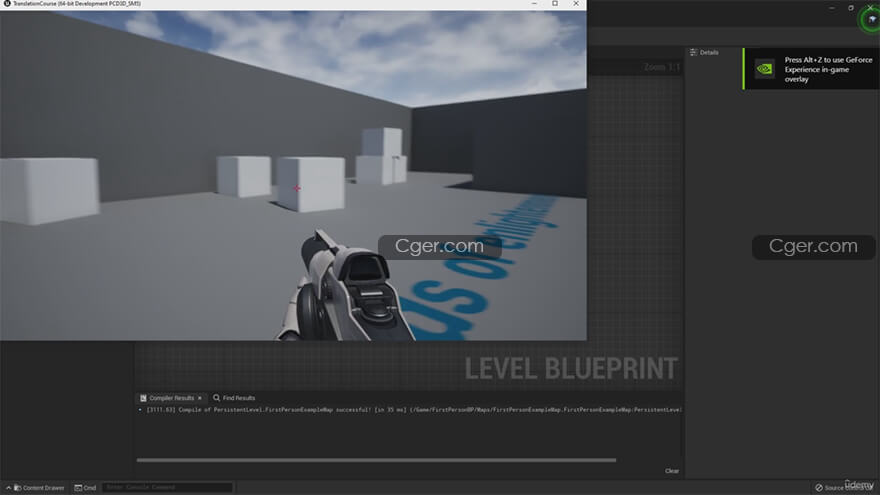Maximize the TranslationCourse game window
The height and width of the screenshot is (495, 880).
click(x=555, y=5)
